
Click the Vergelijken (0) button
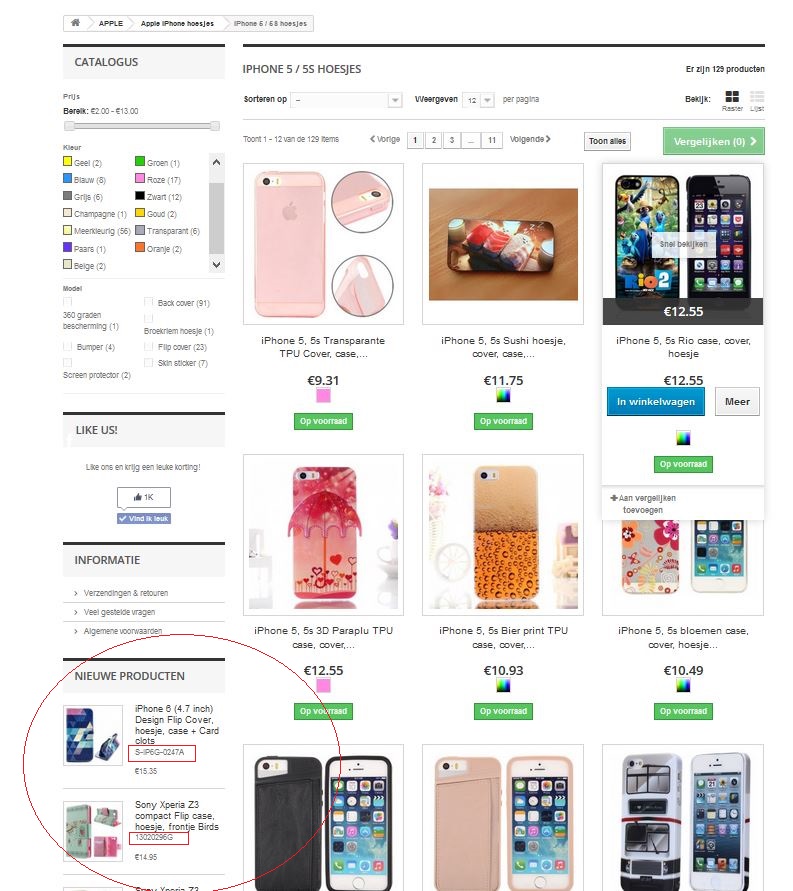[713, 141]
